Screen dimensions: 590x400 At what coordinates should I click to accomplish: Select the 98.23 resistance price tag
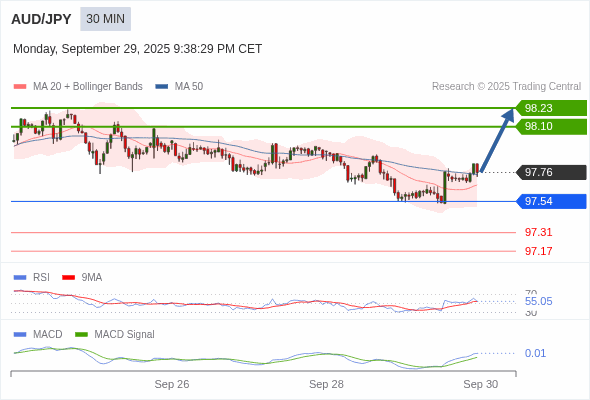pyautogui.click(x=551, y=108)
